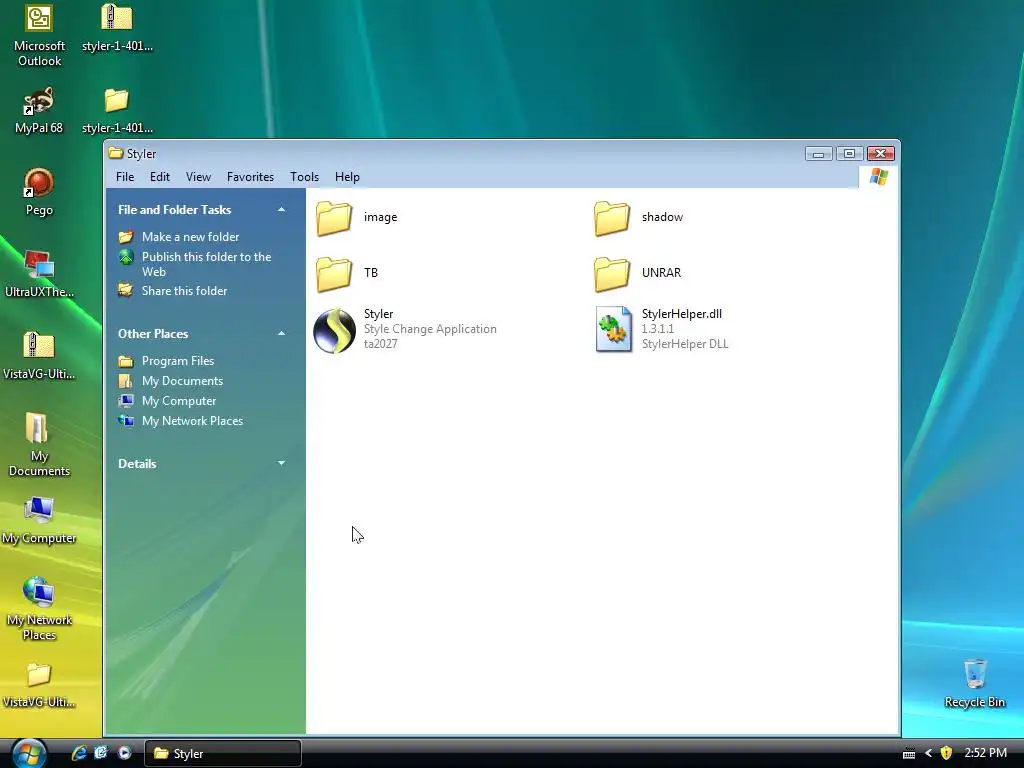Select the VistaVG-Ulti... zip archive icon
Image resolution: width=1024 pixels, height=768 pixels.
[x=39, y=356]
